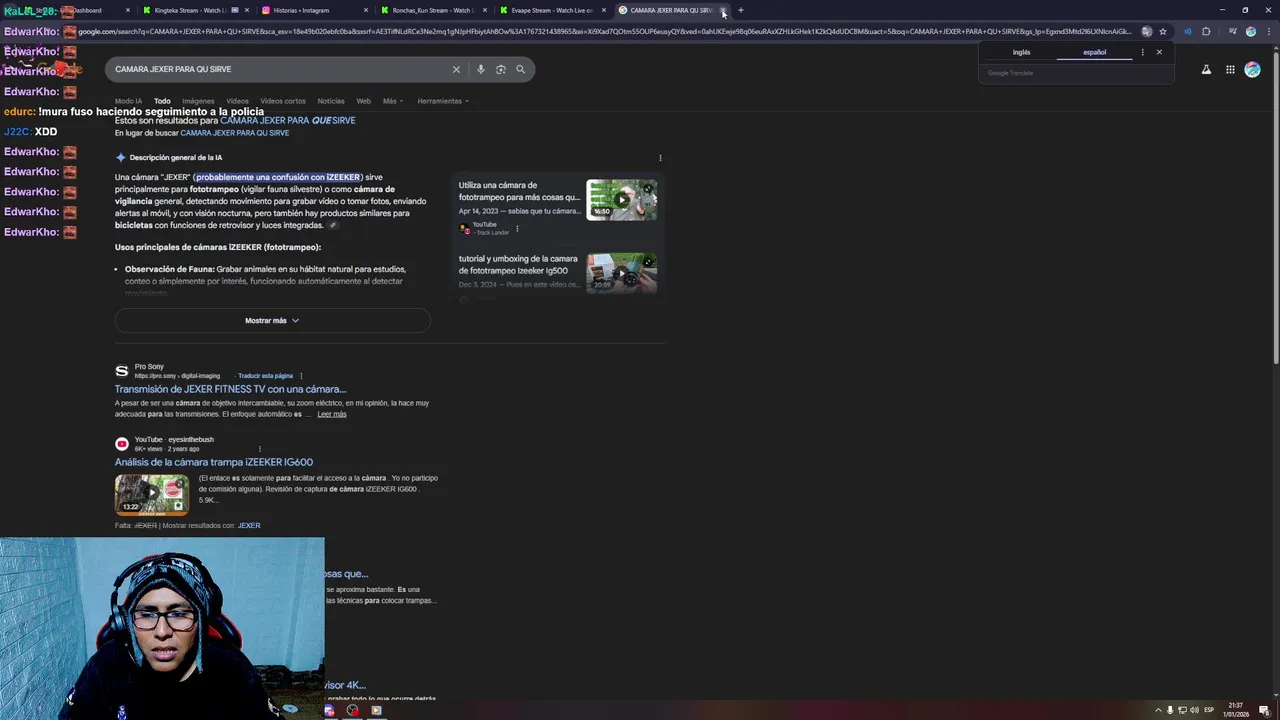Open taskbar clock showing 21:37
1280x720 pixels.
point(1236,710)
